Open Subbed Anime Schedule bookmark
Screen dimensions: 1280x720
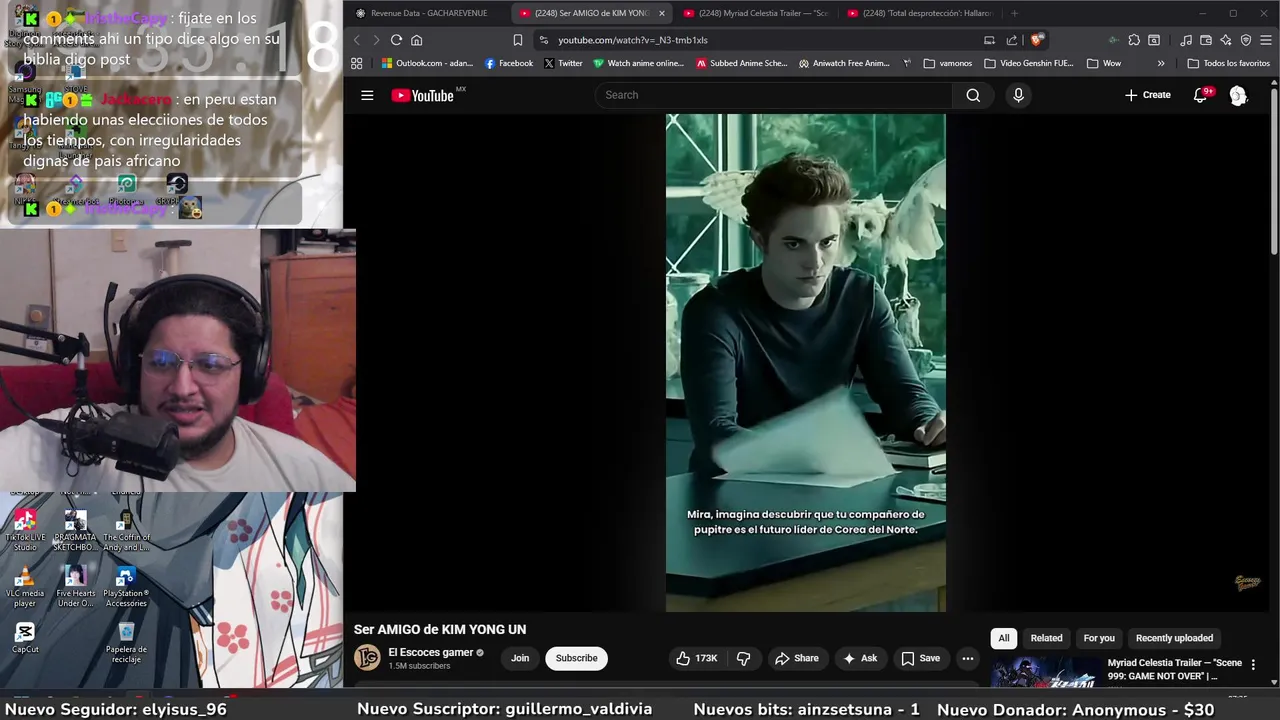[x=742, y=63]
